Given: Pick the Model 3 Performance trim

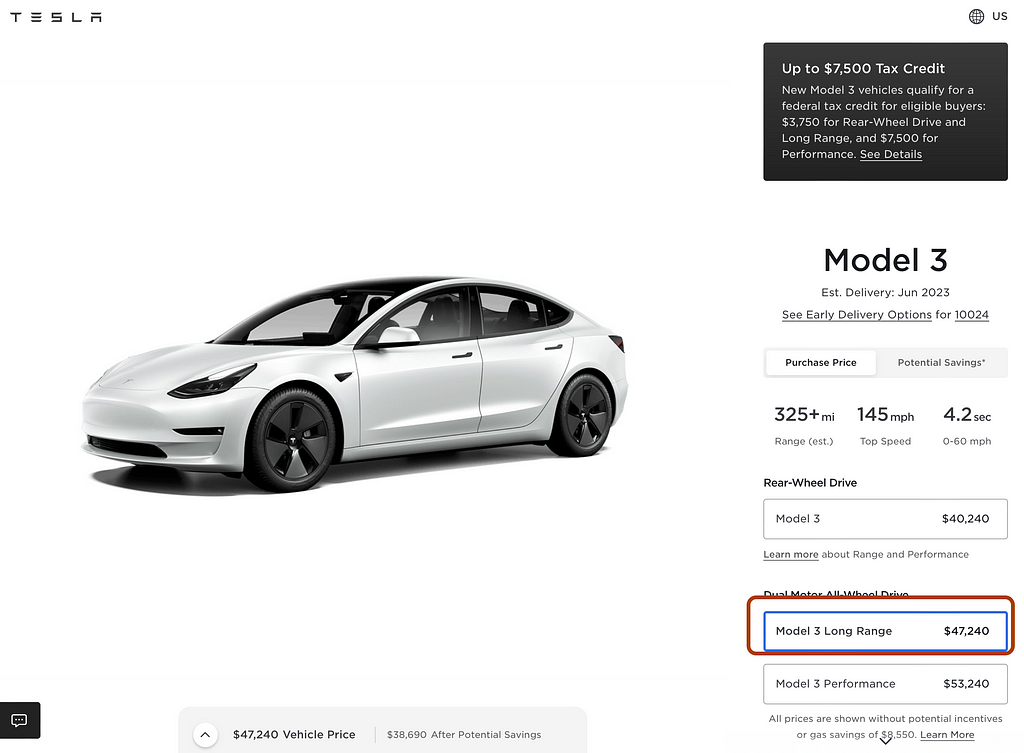Looking at the screenshot, I should click(885, 684).
